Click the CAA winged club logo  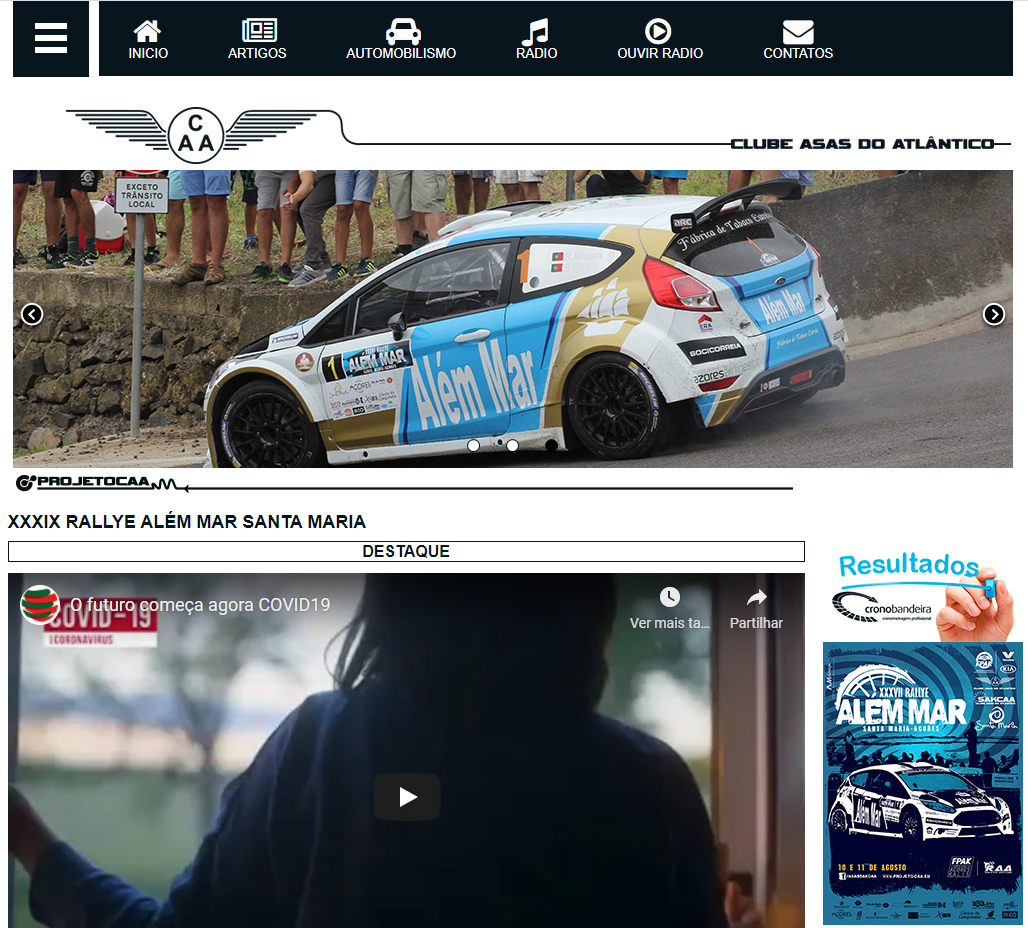click(195, 134)
